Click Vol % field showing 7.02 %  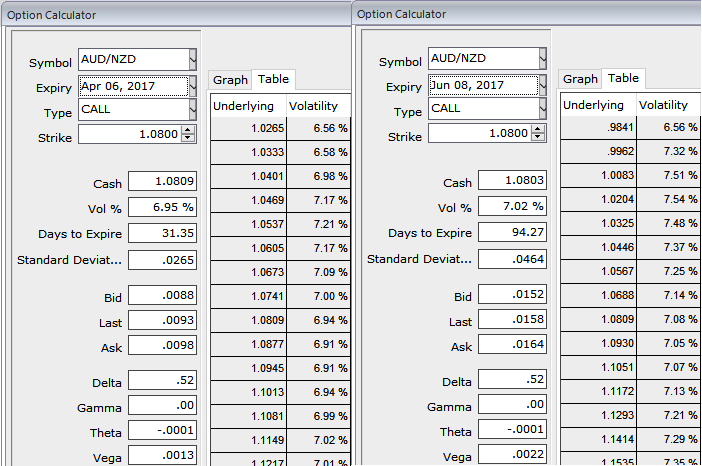[x=513, y=206]
